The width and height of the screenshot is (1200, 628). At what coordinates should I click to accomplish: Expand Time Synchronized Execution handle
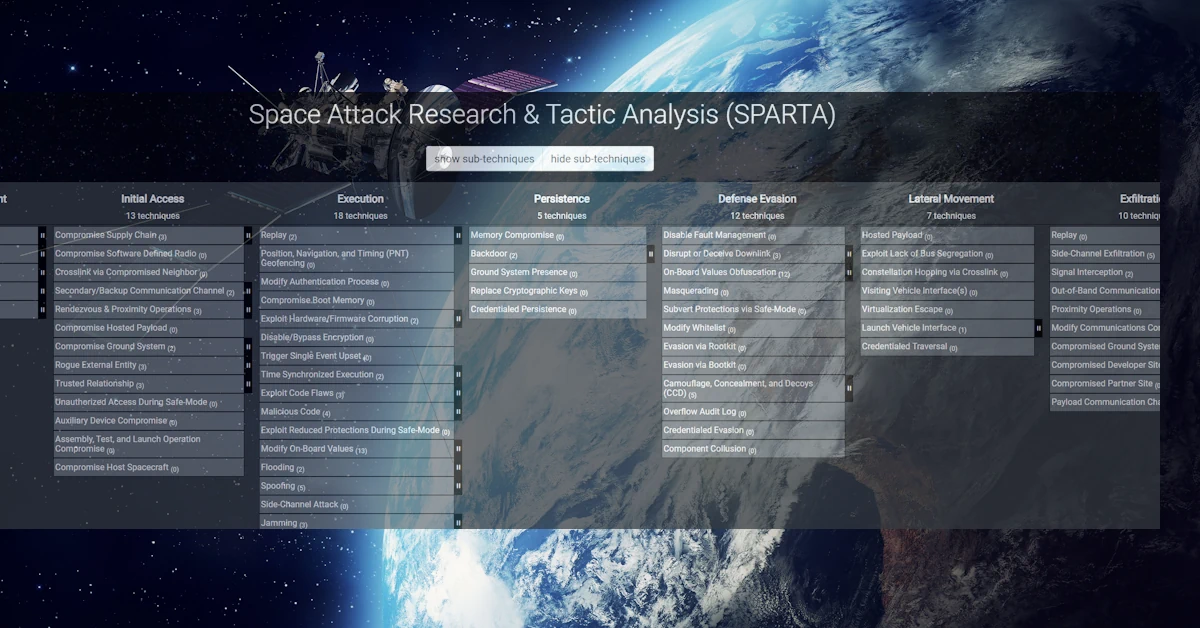coord(458,375)
